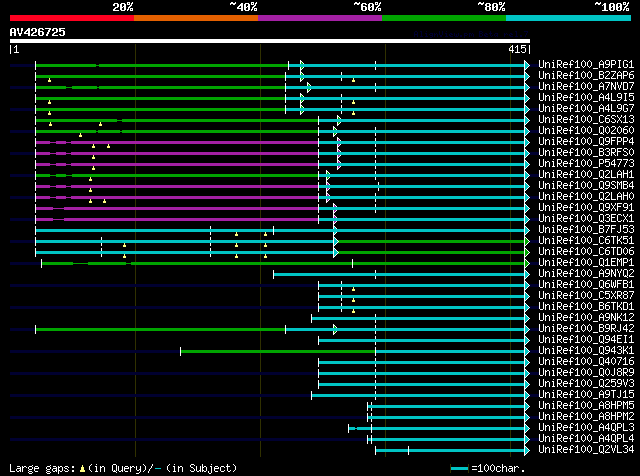Click the white query sequence bar
Viewport: 640px width, 476px height.
(270, 41)
